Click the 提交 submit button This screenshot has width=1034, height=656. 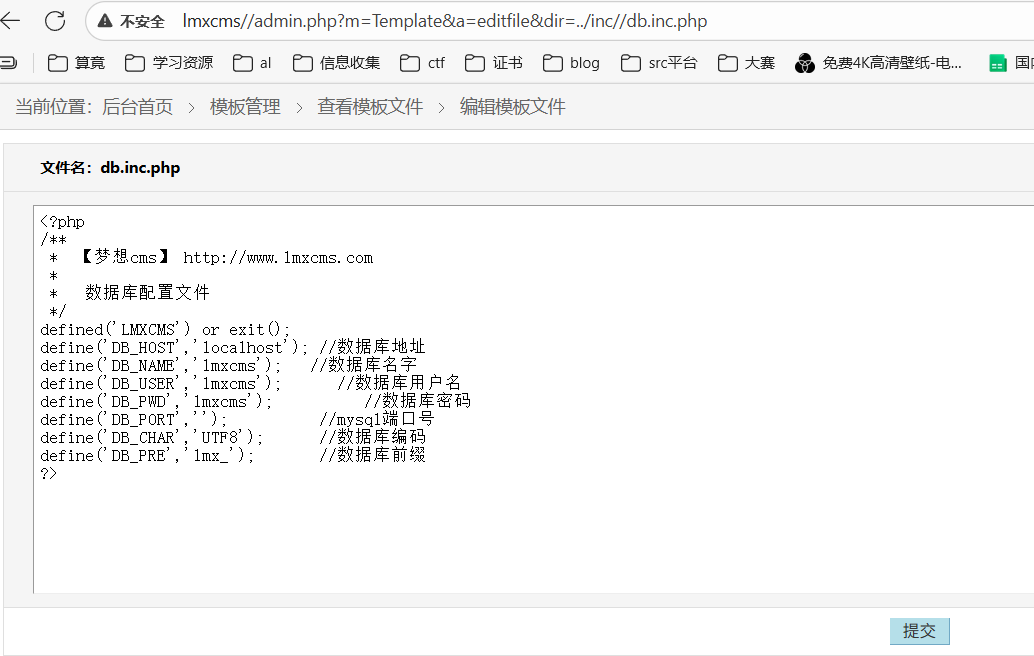[x=919, y=631]
